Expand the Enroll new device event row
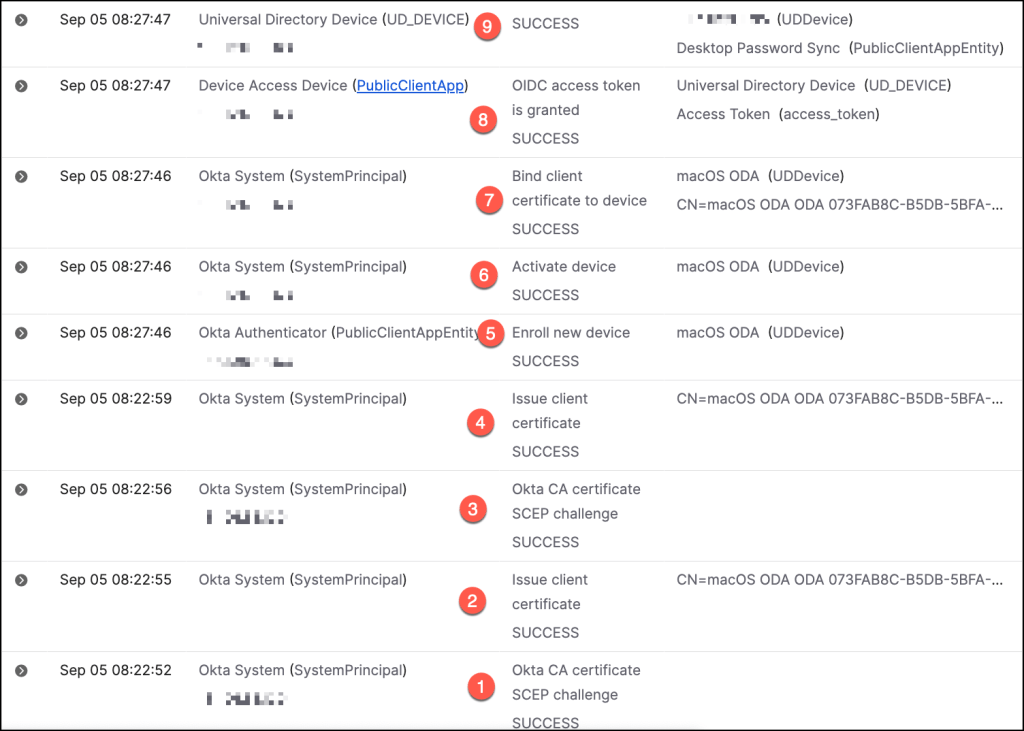This screenshot has width=1024, height=731. (21, 333)
